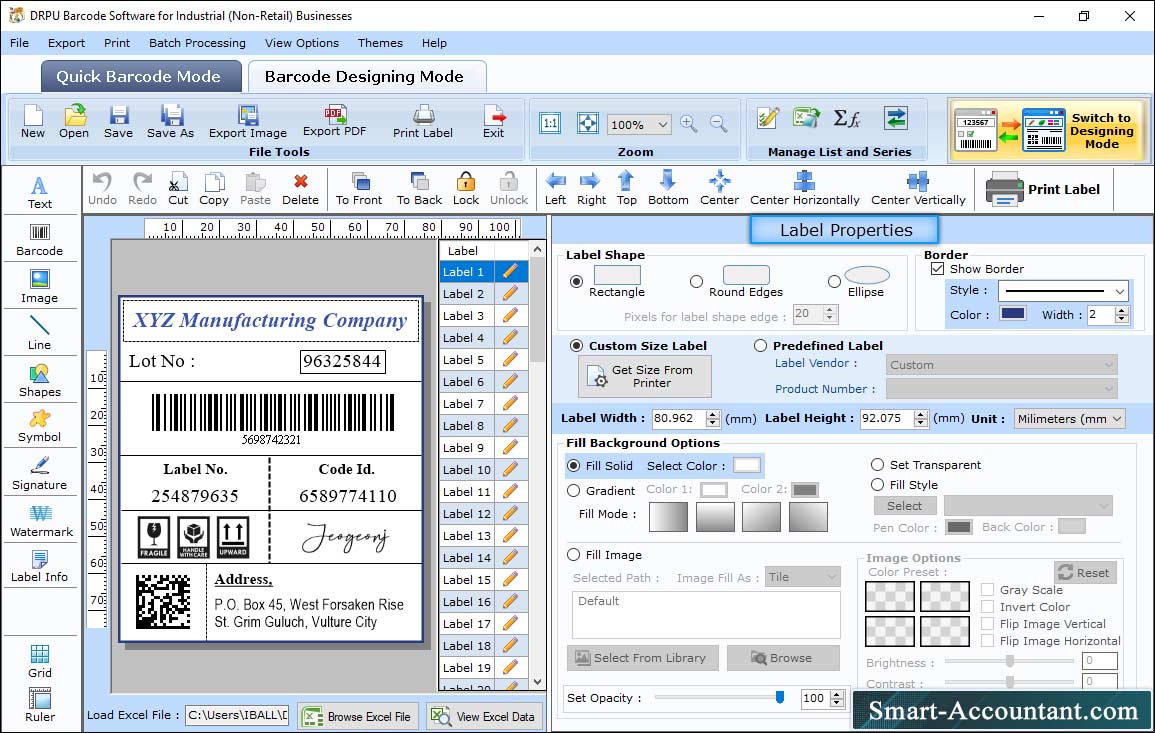Choose the Symbol tool
1155x733 pixels.
[40, 427]
